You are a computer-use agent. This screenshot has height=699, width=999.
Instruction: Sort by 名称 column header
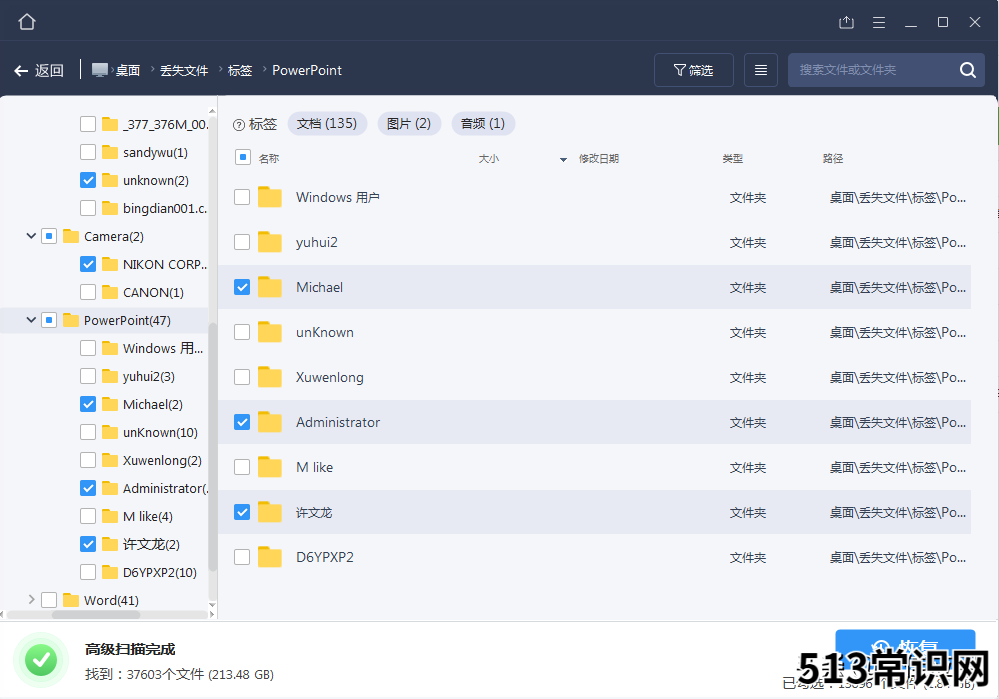tap(269, 159)
